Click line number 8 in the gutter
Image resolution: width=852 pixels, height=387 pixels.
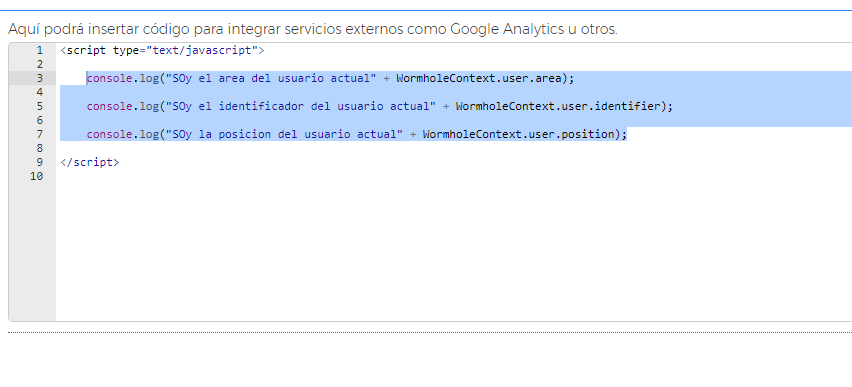pyautogui.click(x=39, y=148)
